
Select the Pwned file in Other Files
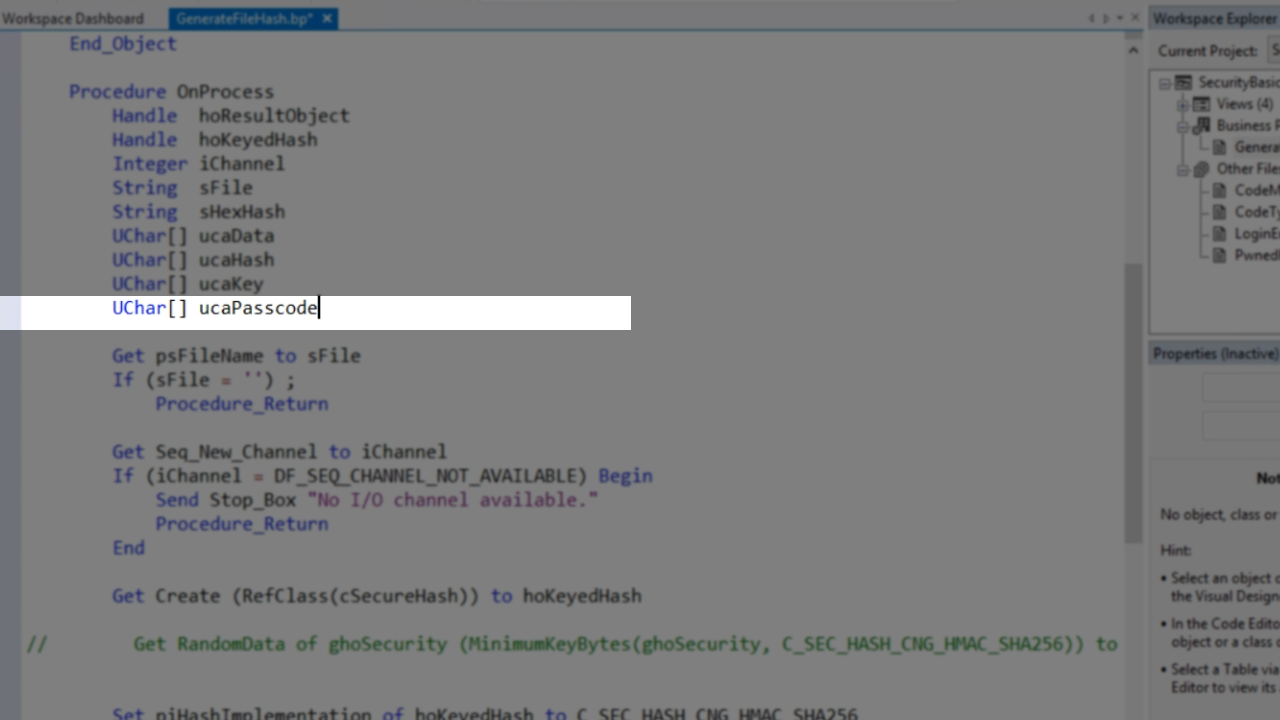[x=1256, y=255]
